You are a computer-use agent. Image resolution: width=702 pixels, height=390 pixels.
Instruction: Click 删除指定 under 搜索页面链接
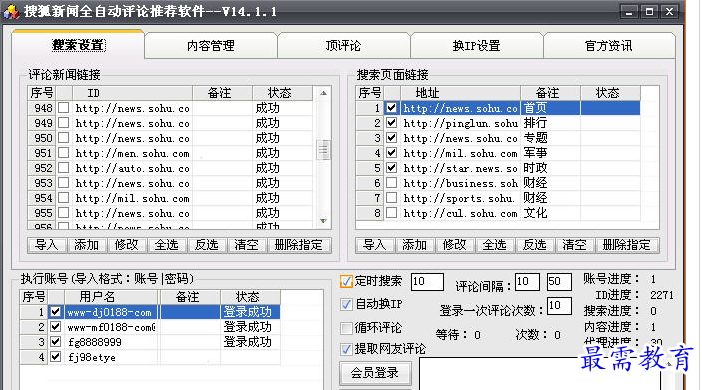[x=627, y=245]
